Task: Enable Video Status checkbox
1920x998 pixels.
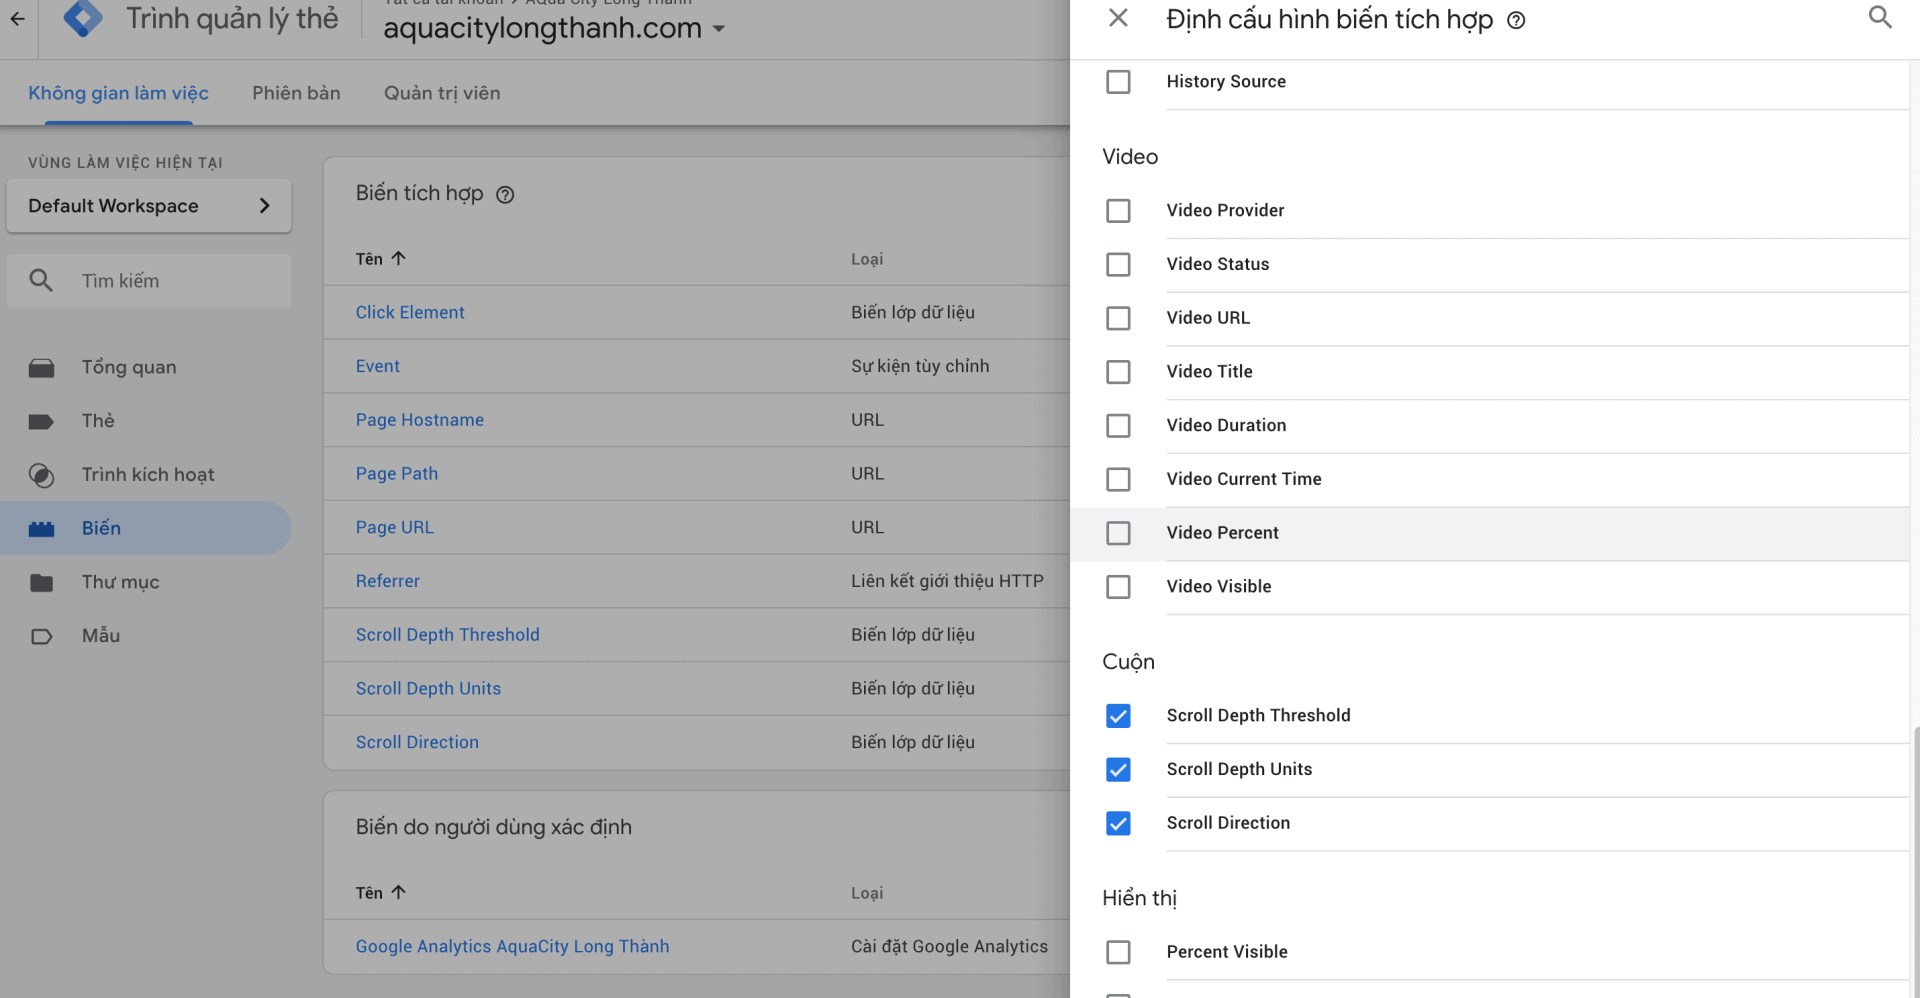Action: click(1118, 265)
